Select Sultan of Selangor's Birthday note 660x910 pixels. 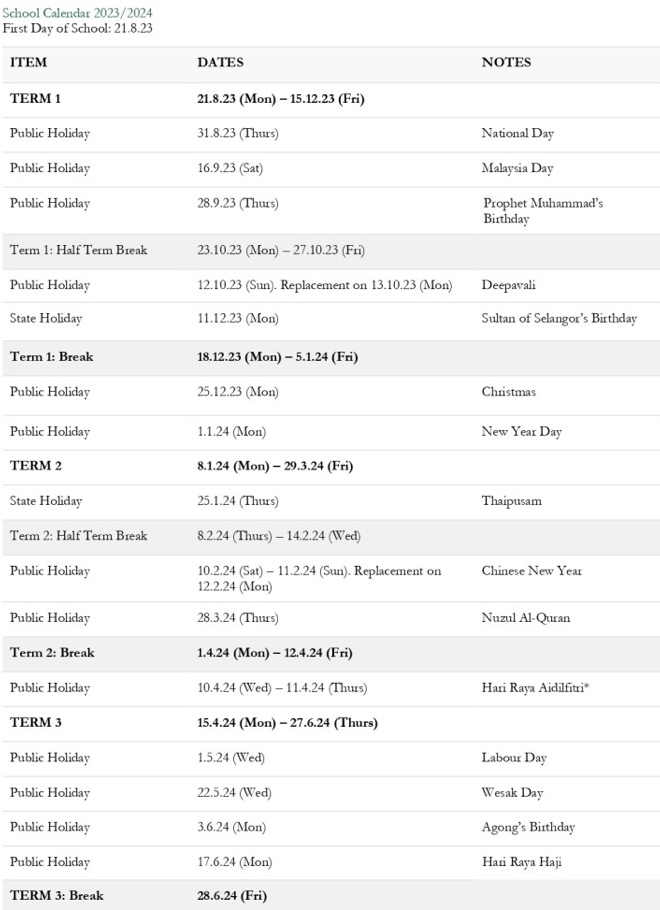coord(559,319)
